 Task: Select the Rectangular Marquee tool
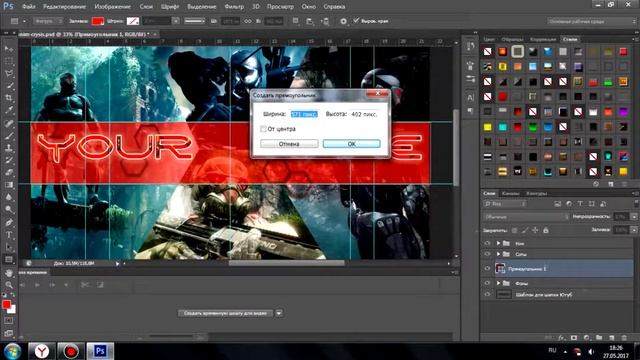(x=9, y=61)
